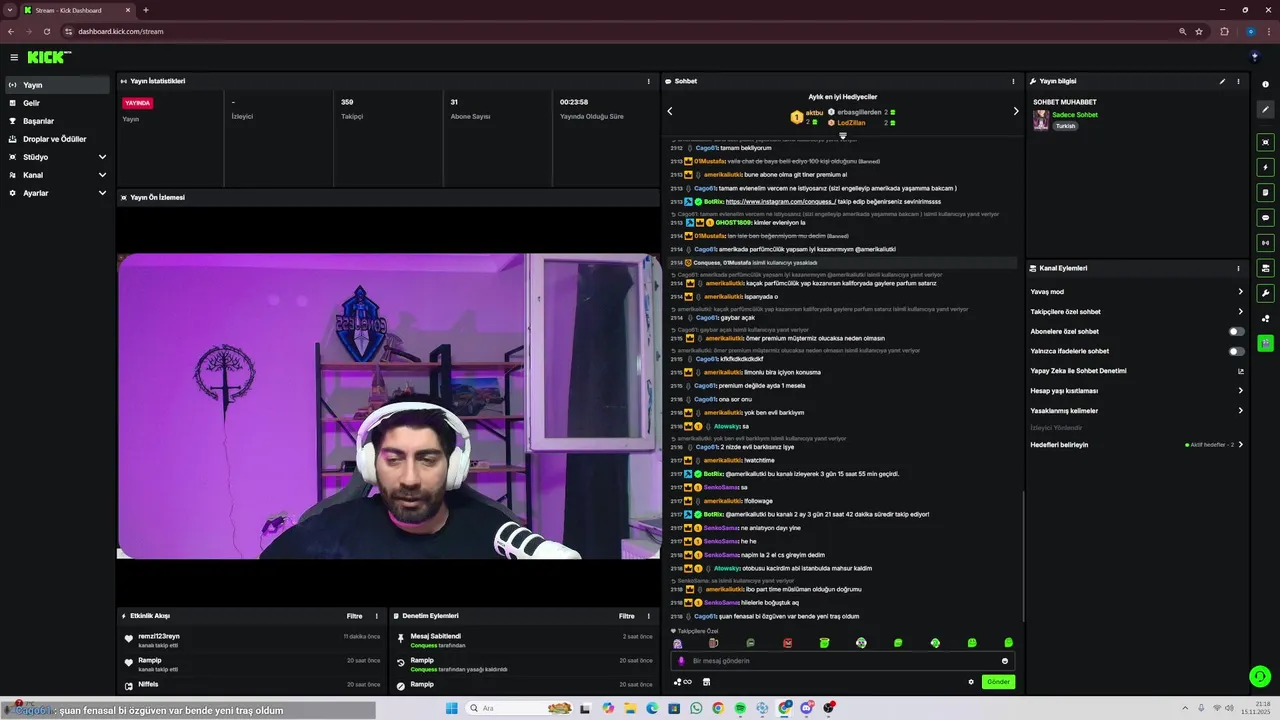Screen dimensions: 1280x720
Task: Show previous top gifters with left arrow
Action: 670,111
